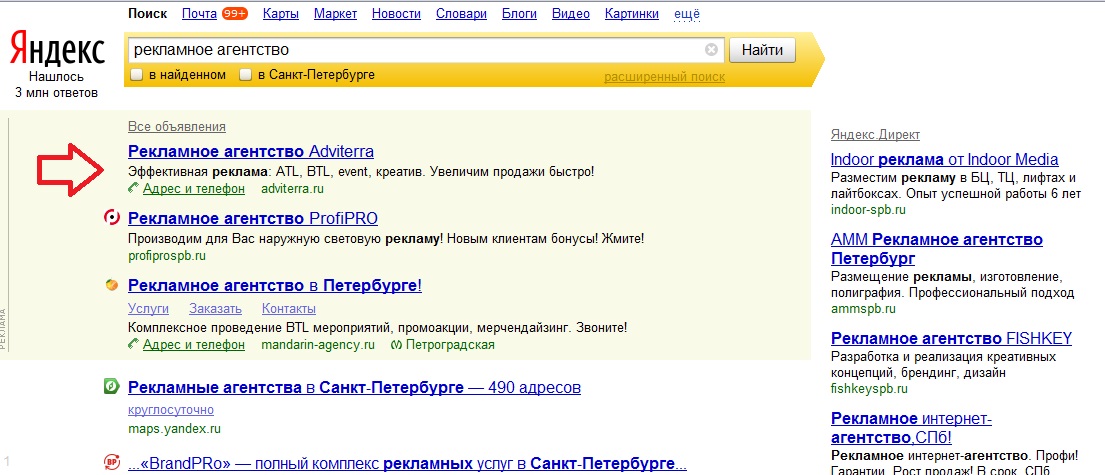
Task: Open the 'Рекламное агентство ProfiPRO' ad
Action: [253, 218]
